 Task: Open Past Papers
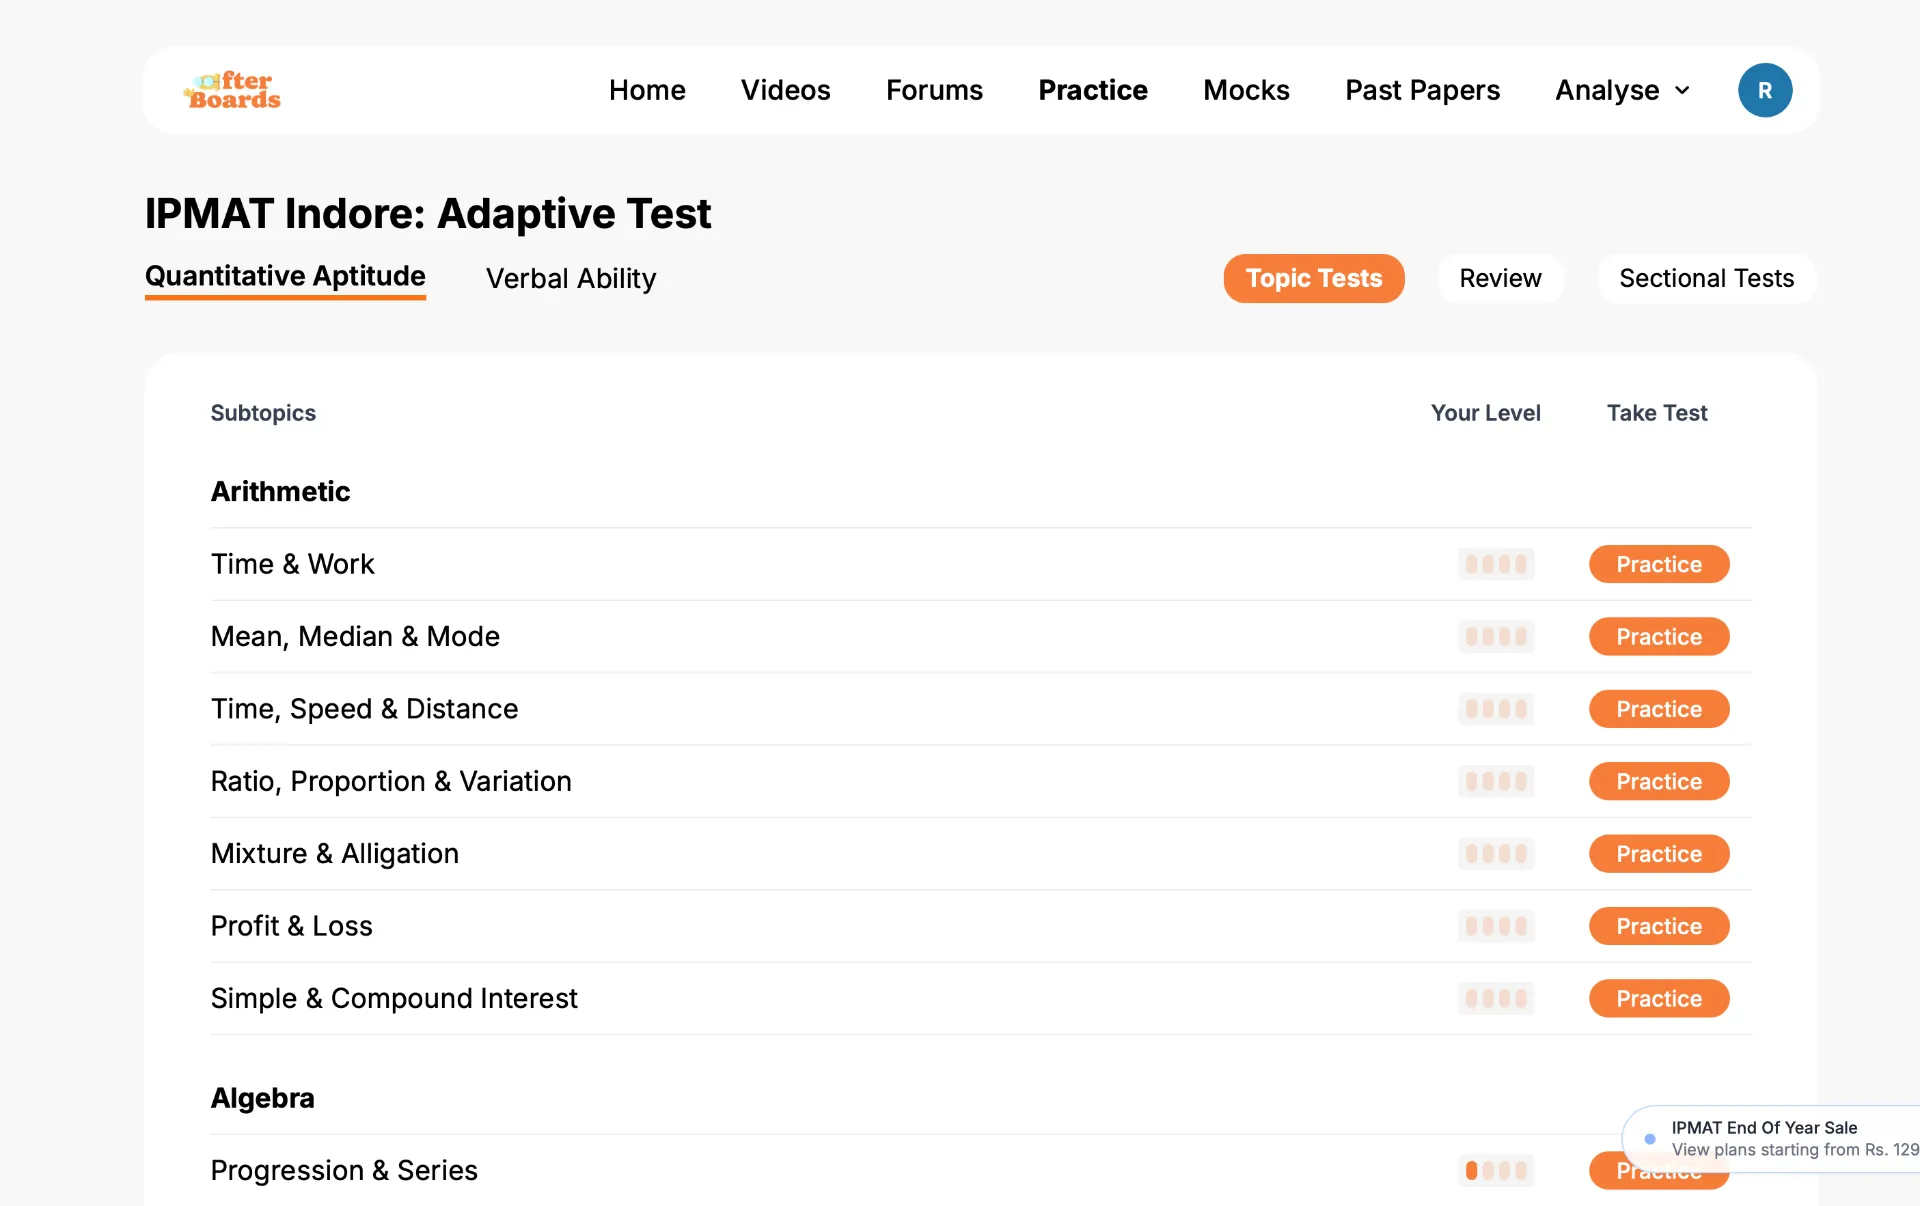(1422, 90)
